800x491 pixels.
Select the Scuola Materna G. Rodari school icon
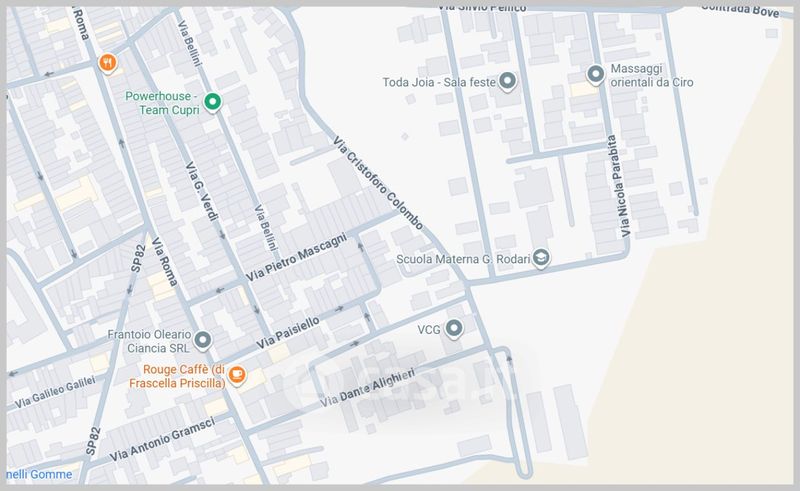click(x=541, y=257)
